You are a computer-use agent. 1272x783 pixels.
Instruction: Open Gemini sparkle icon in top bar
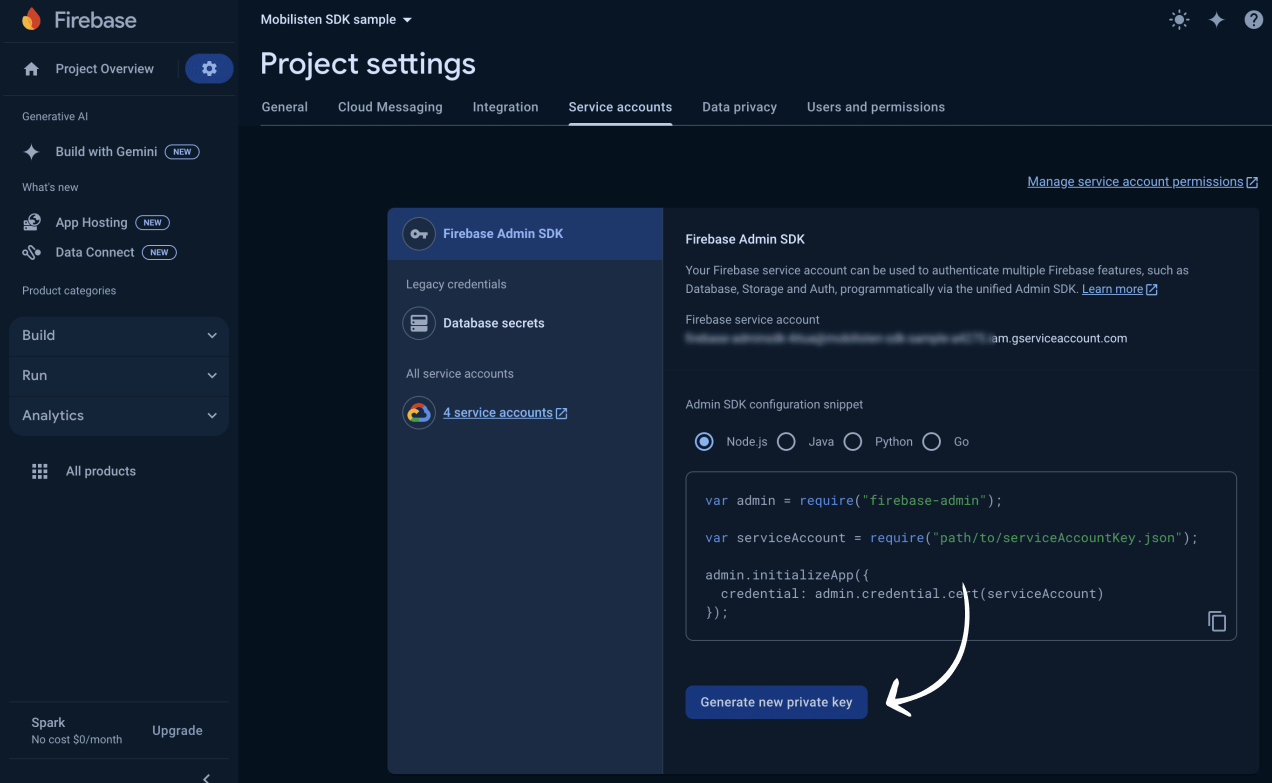pyautogui.click(x=1216, y=20)
